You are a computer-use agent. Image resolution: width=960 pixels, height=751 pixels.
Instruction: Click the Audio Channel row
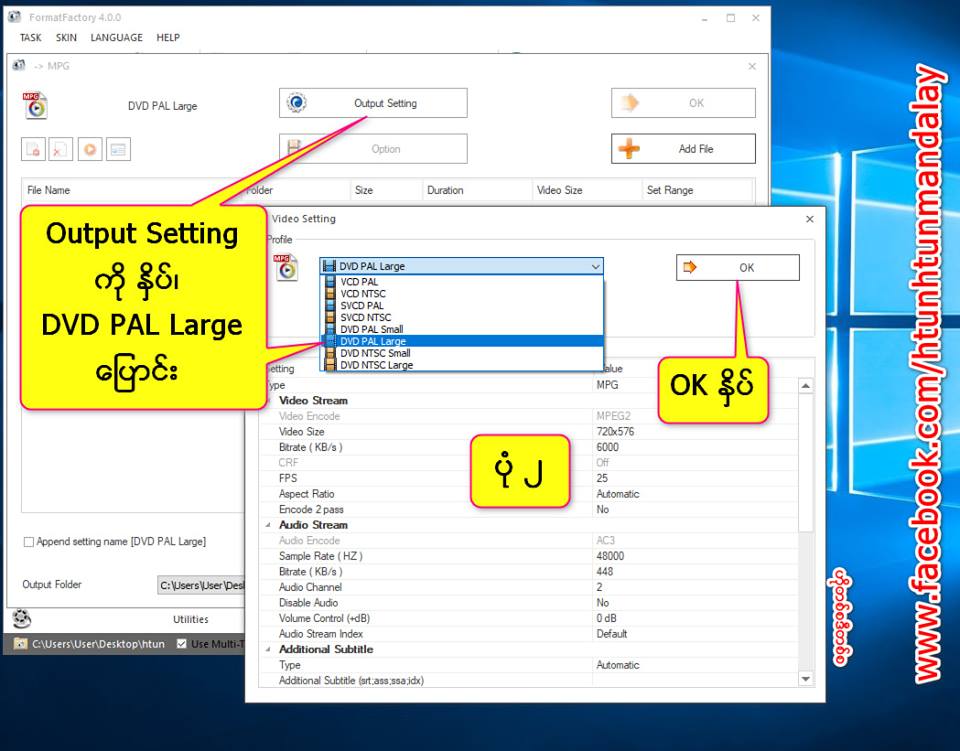[530, 588]
